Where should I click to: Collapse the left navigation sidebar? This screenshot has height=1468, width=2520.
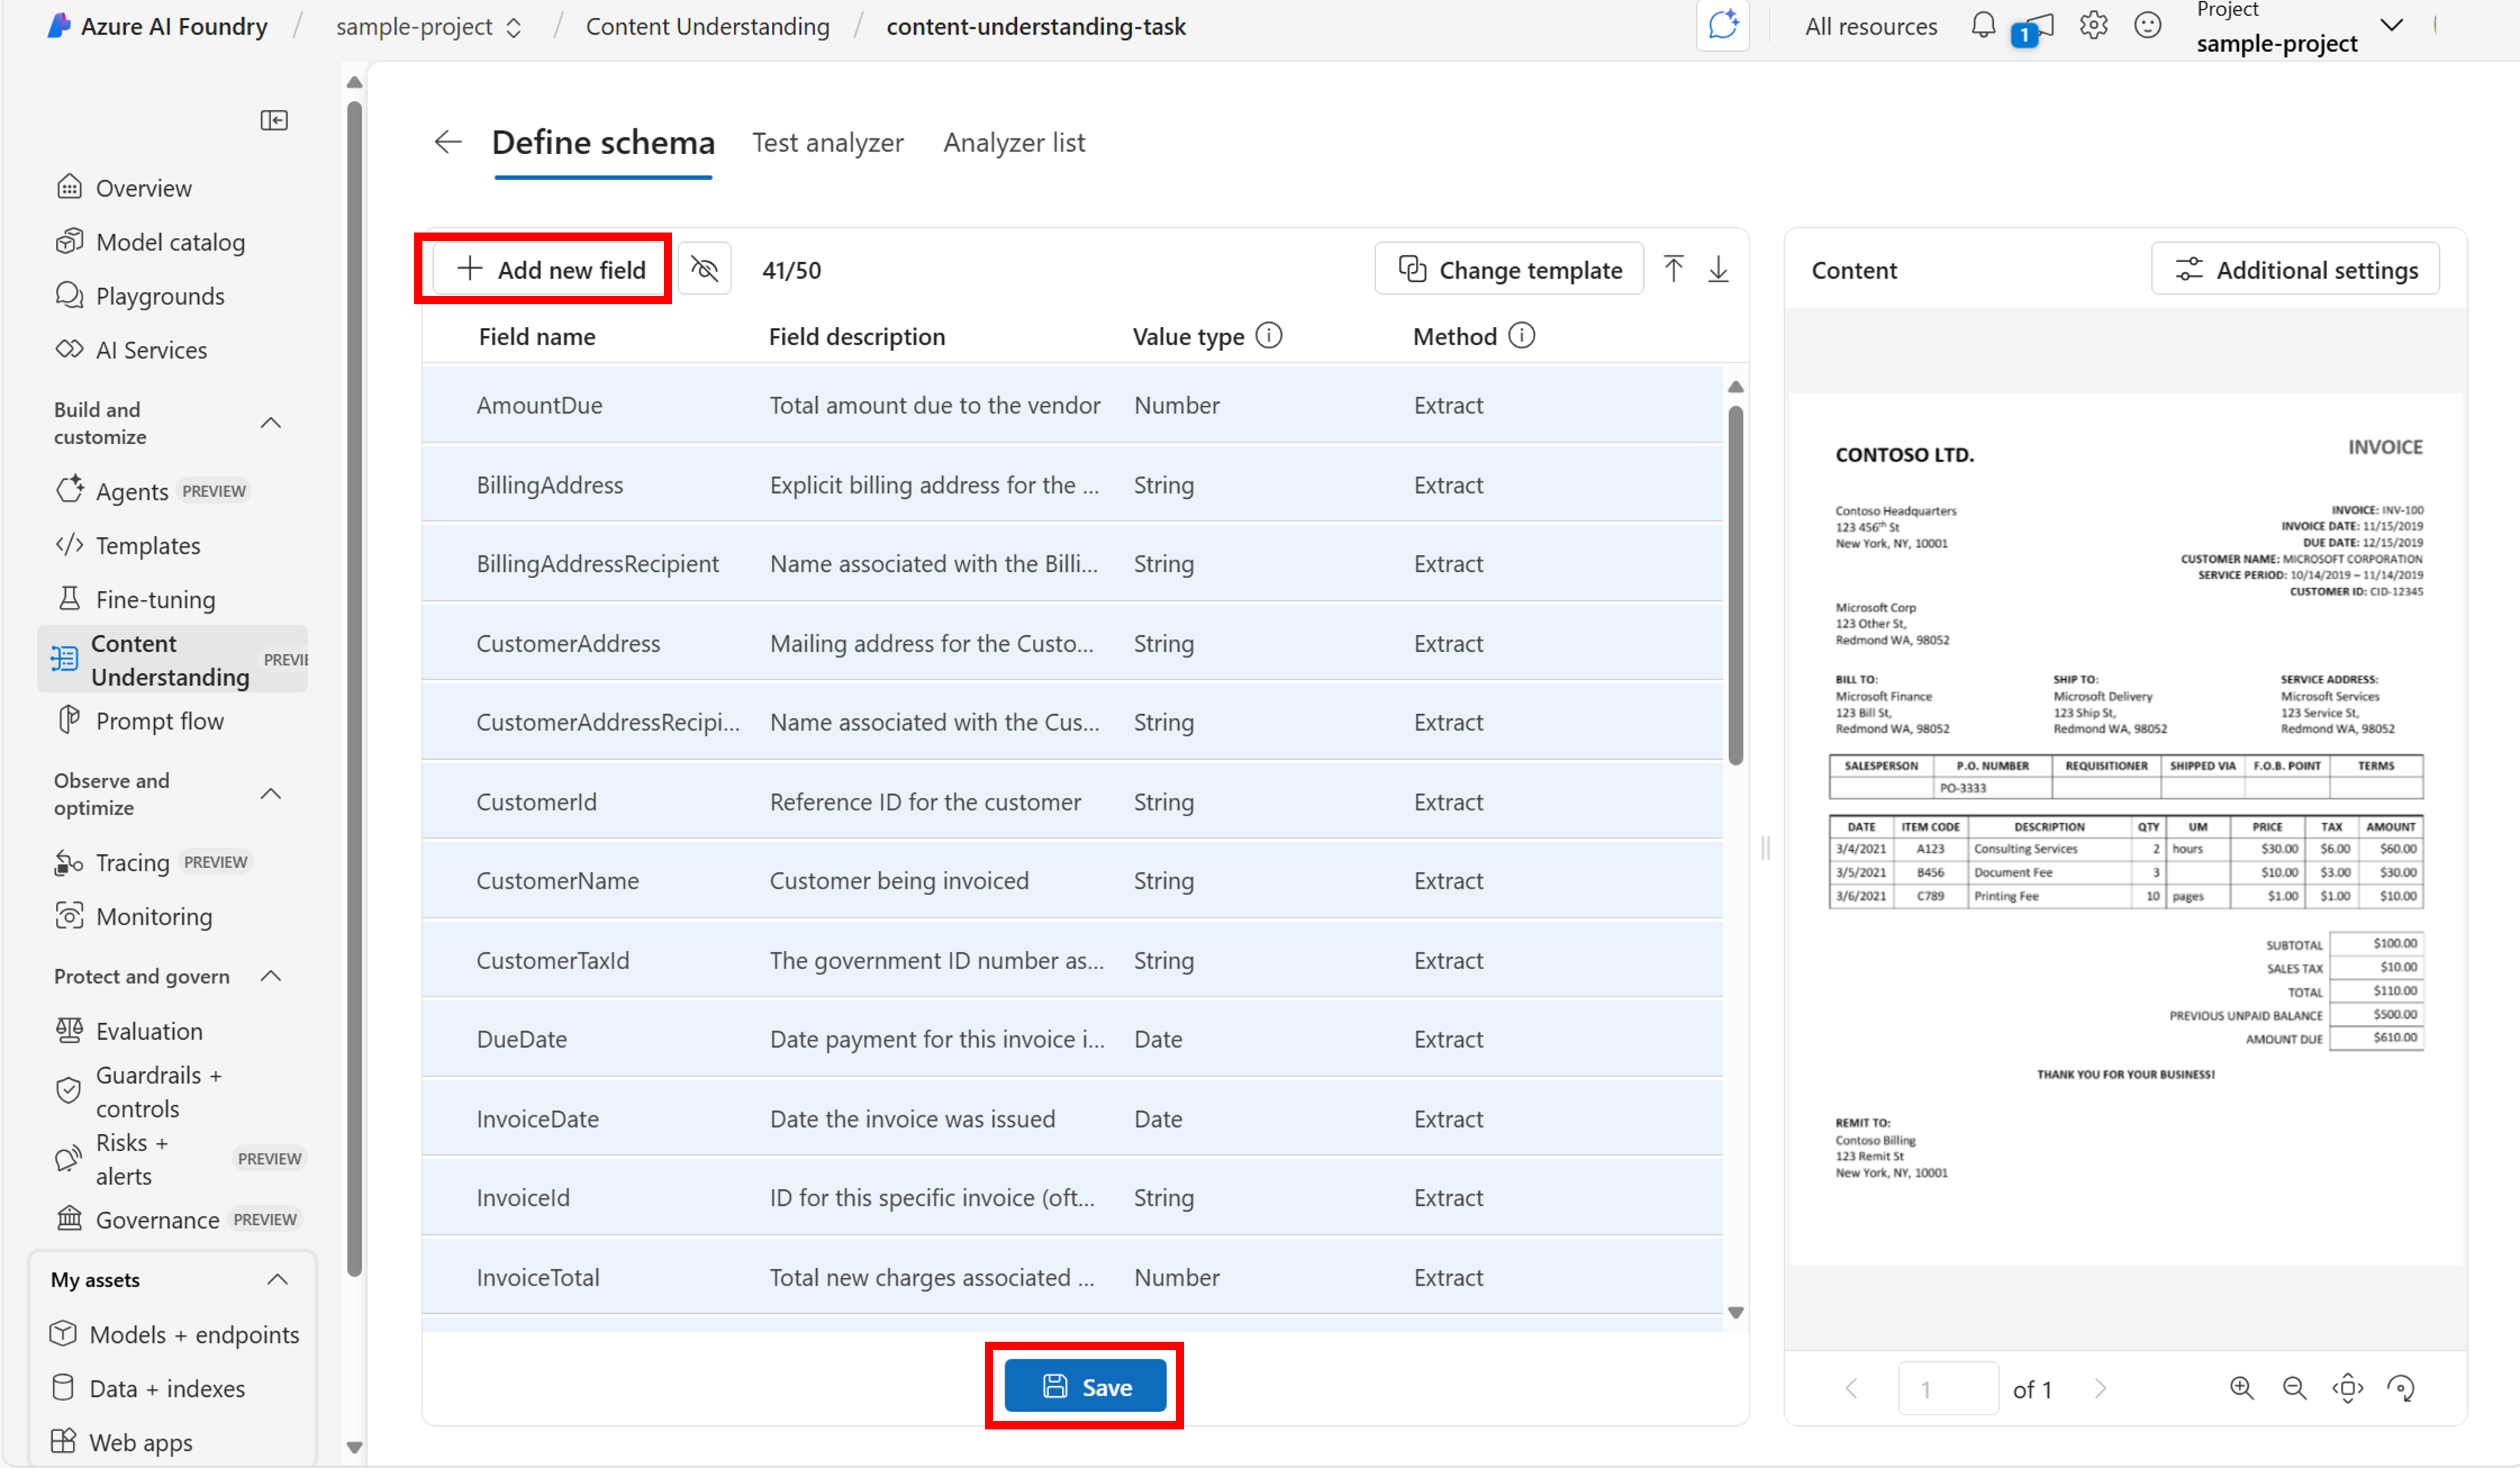pos(274,121)
